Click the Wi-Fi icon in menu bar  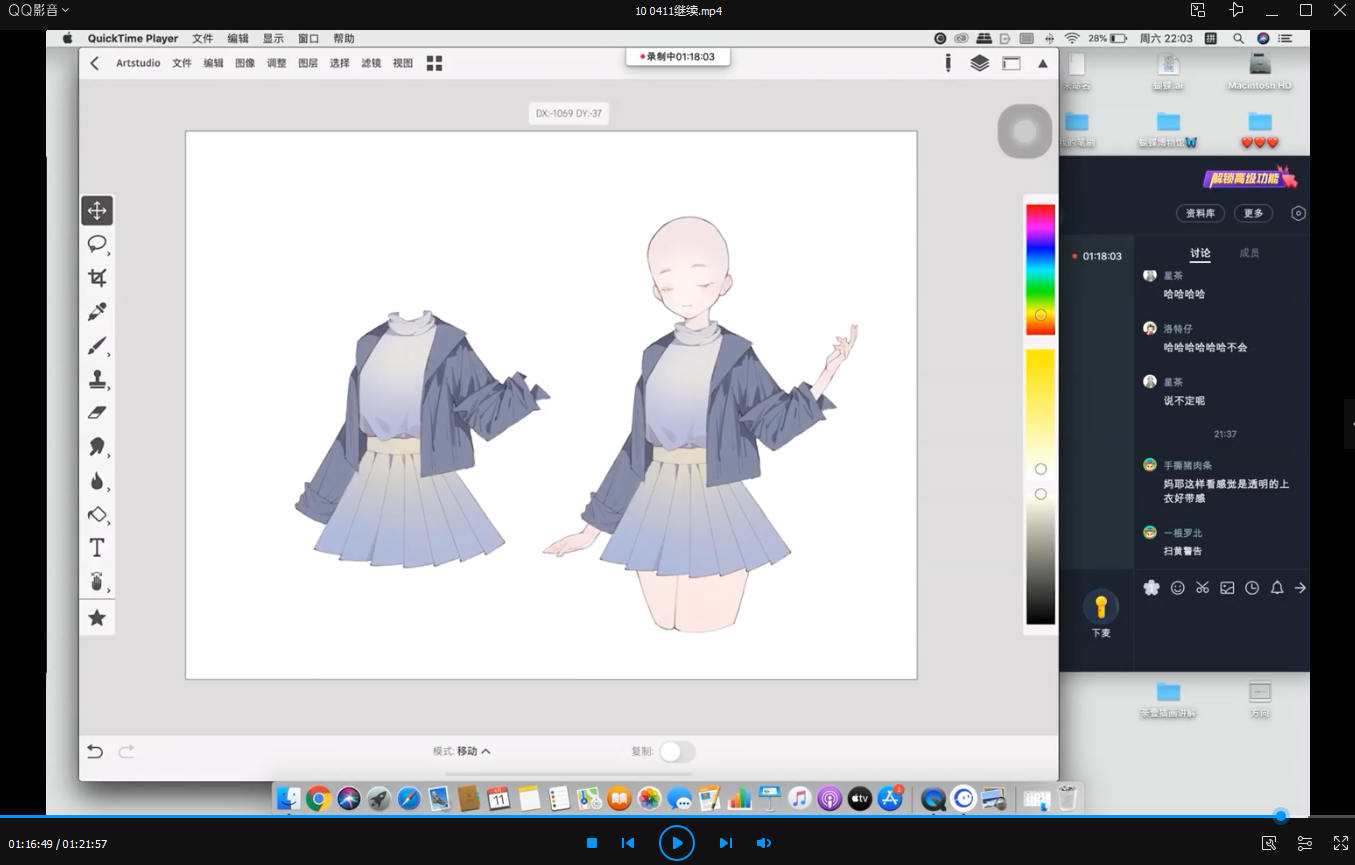coord(1072,38)
